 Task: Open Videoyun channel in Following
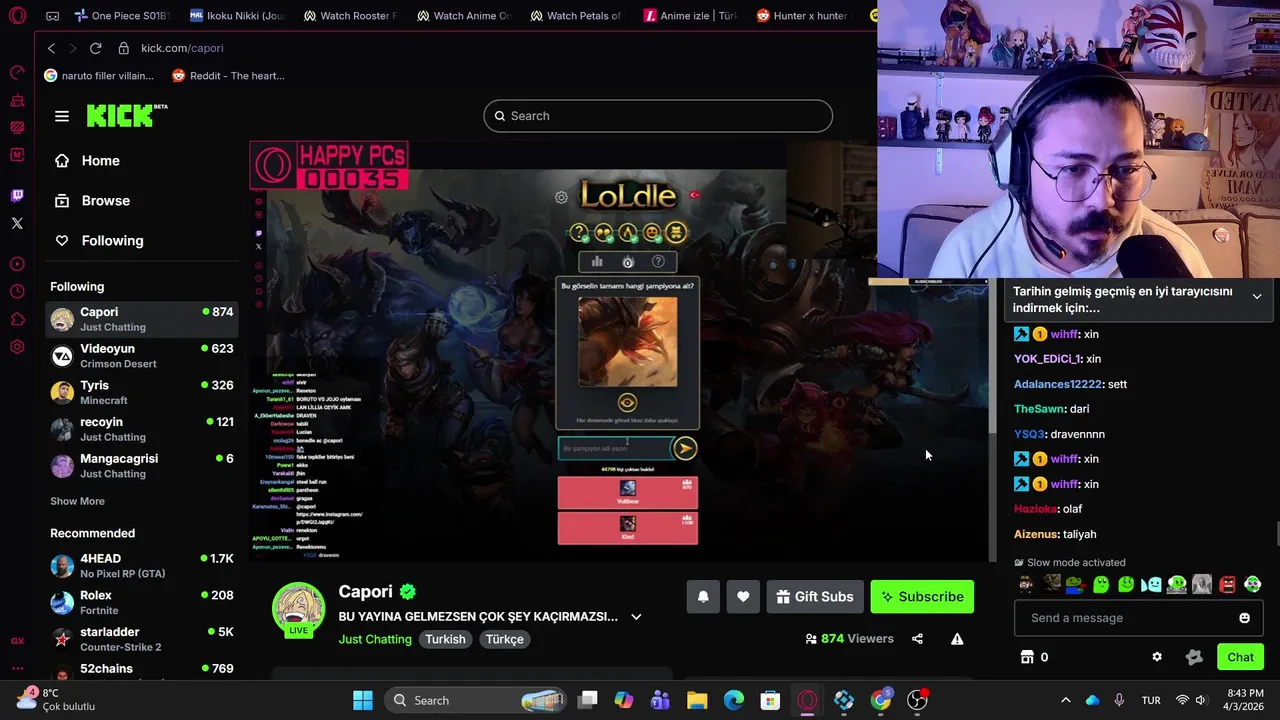tap(142, 356)
